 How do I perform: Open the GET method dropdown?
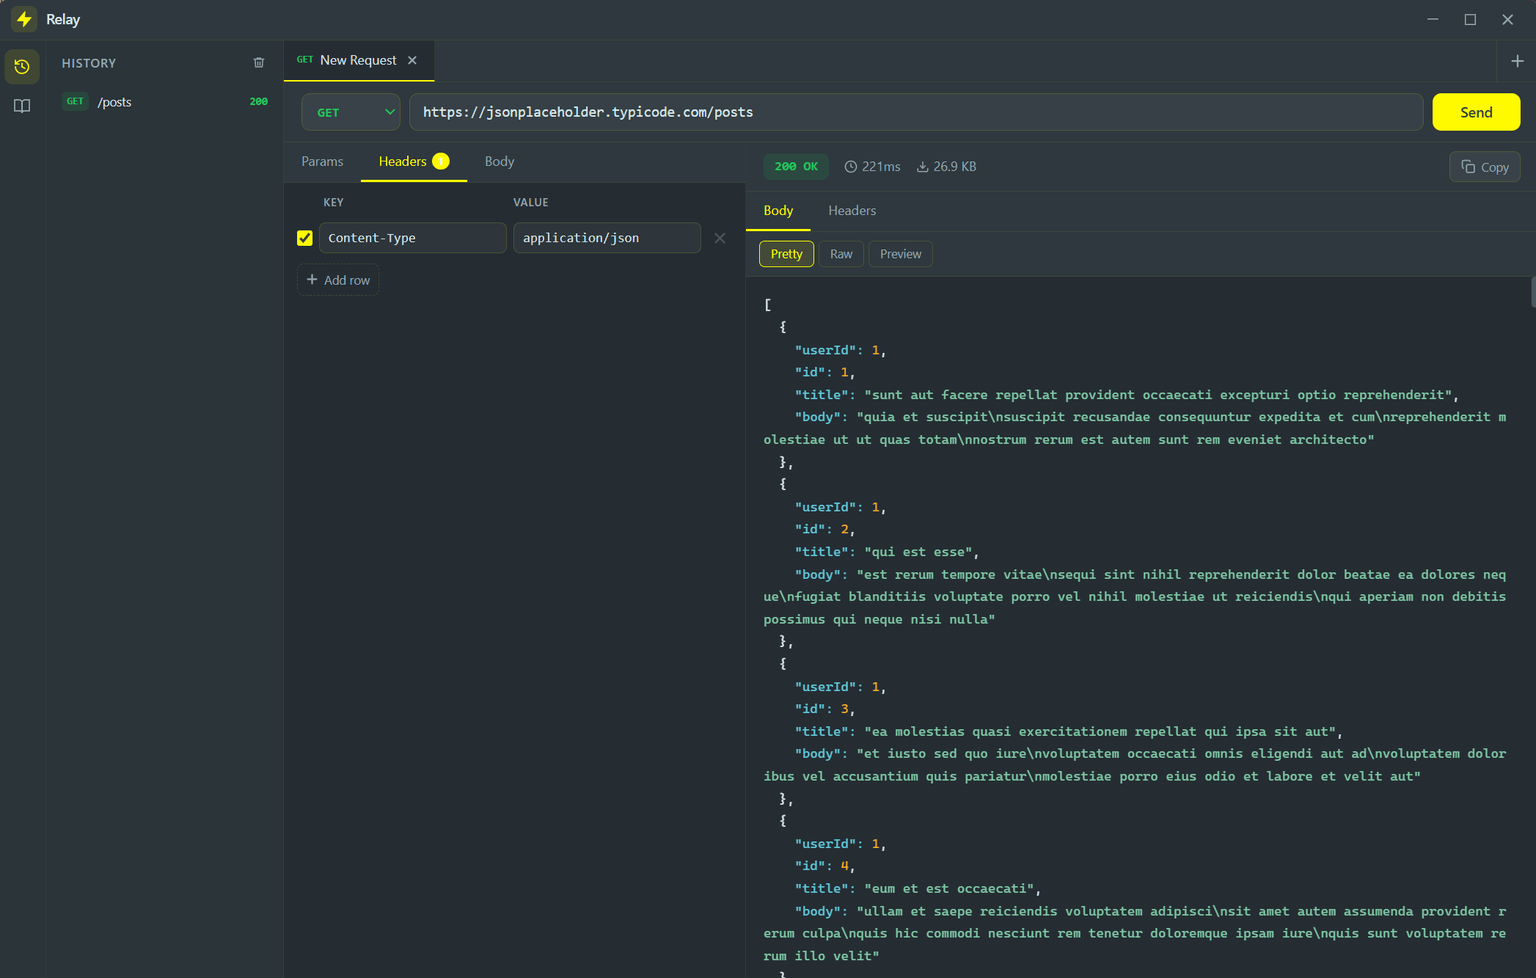coord(351,112)
